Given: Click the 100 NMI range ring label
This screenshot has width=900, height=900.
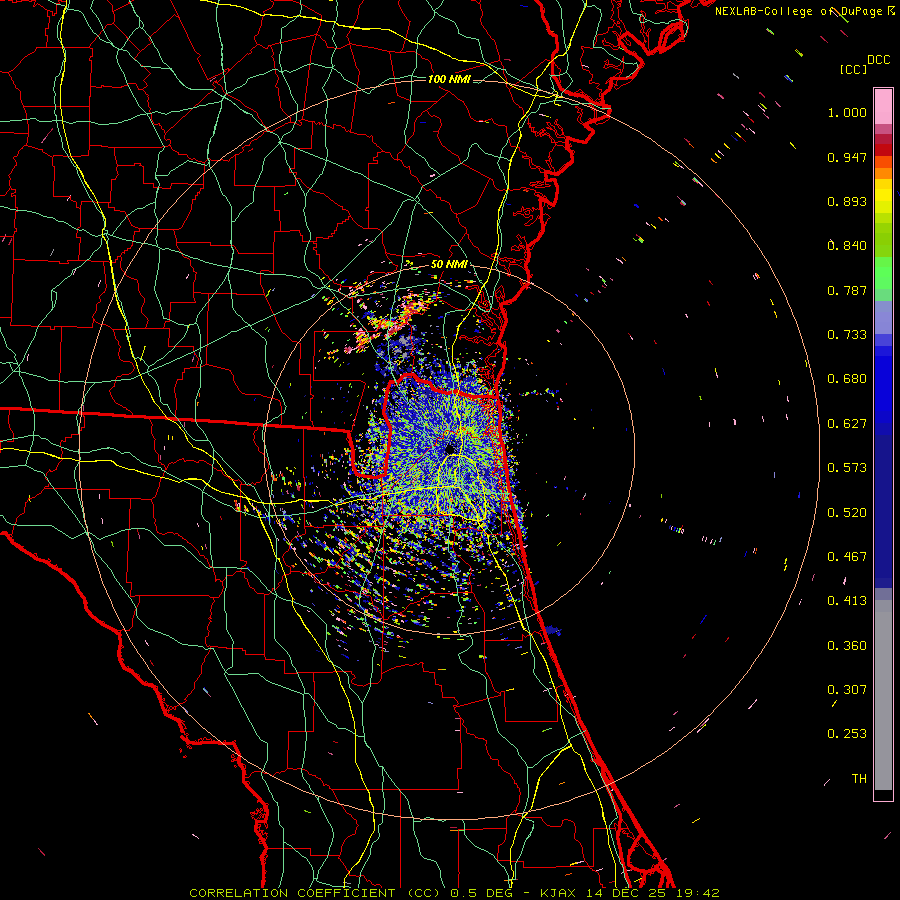Looking at the screenshot, I should (449, 79).
